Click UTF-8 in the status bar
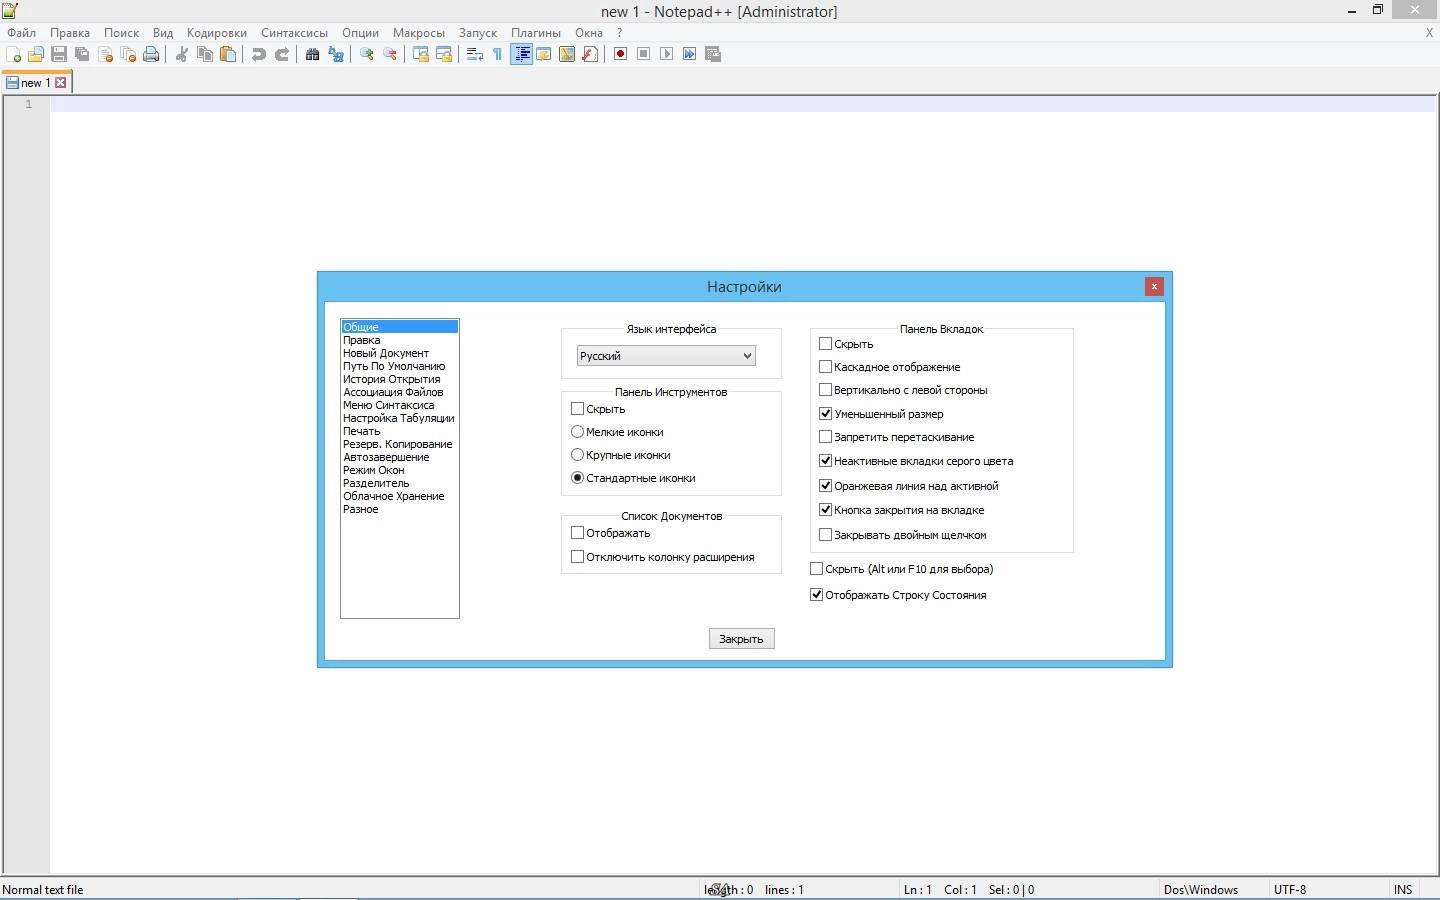This screenshot has height=900, width=1440. 1290,890
